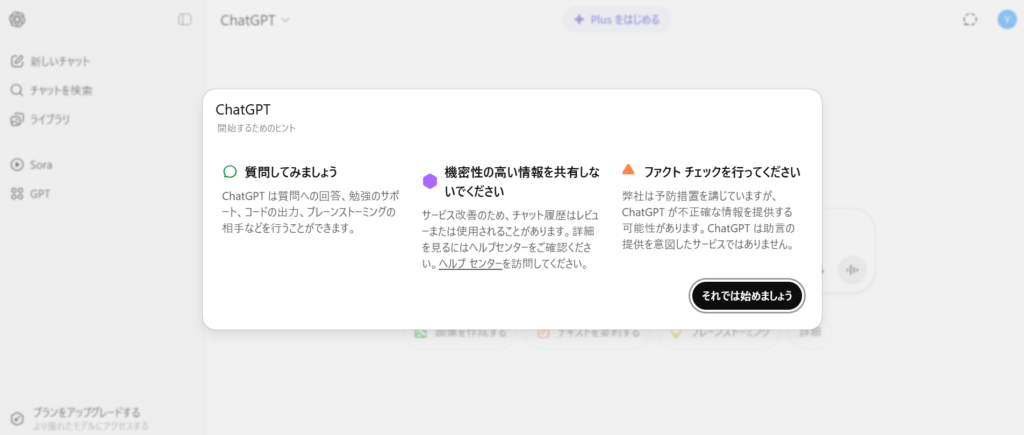Open the user profile avatar Y
The height and width of the screenshot is (435, 1024).
pyautogui.click(x=1006, y=20)
